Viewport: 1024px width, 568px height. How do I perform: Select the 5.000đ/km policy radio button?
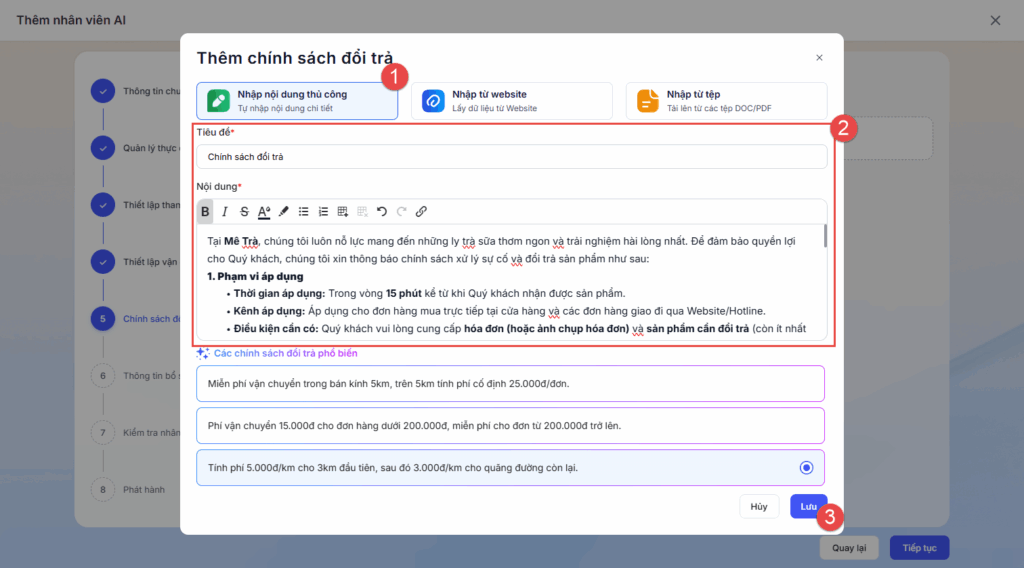click(806, 468)
